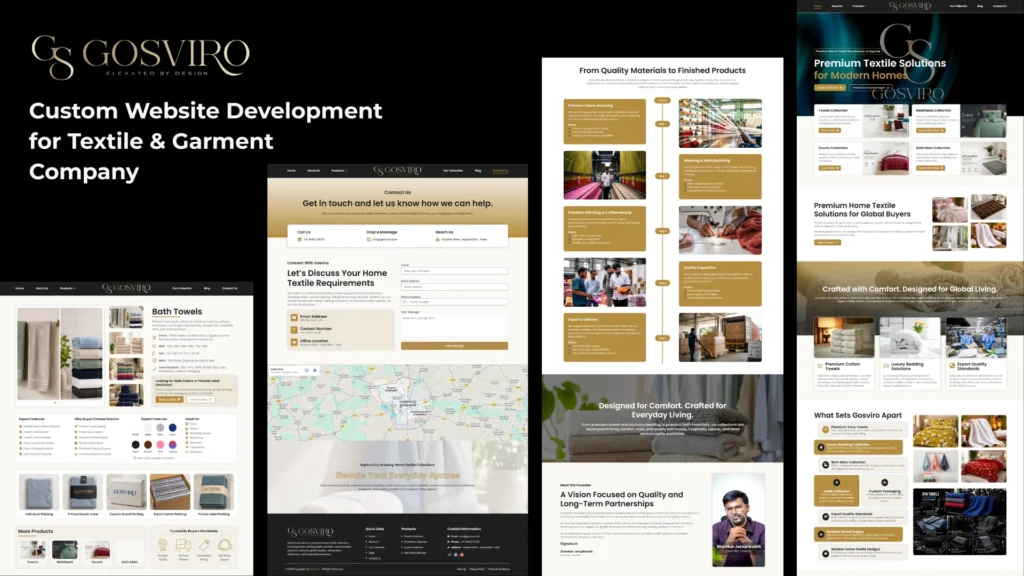Click Gosviro logo in Contact page navbar

tap(398, 170)
